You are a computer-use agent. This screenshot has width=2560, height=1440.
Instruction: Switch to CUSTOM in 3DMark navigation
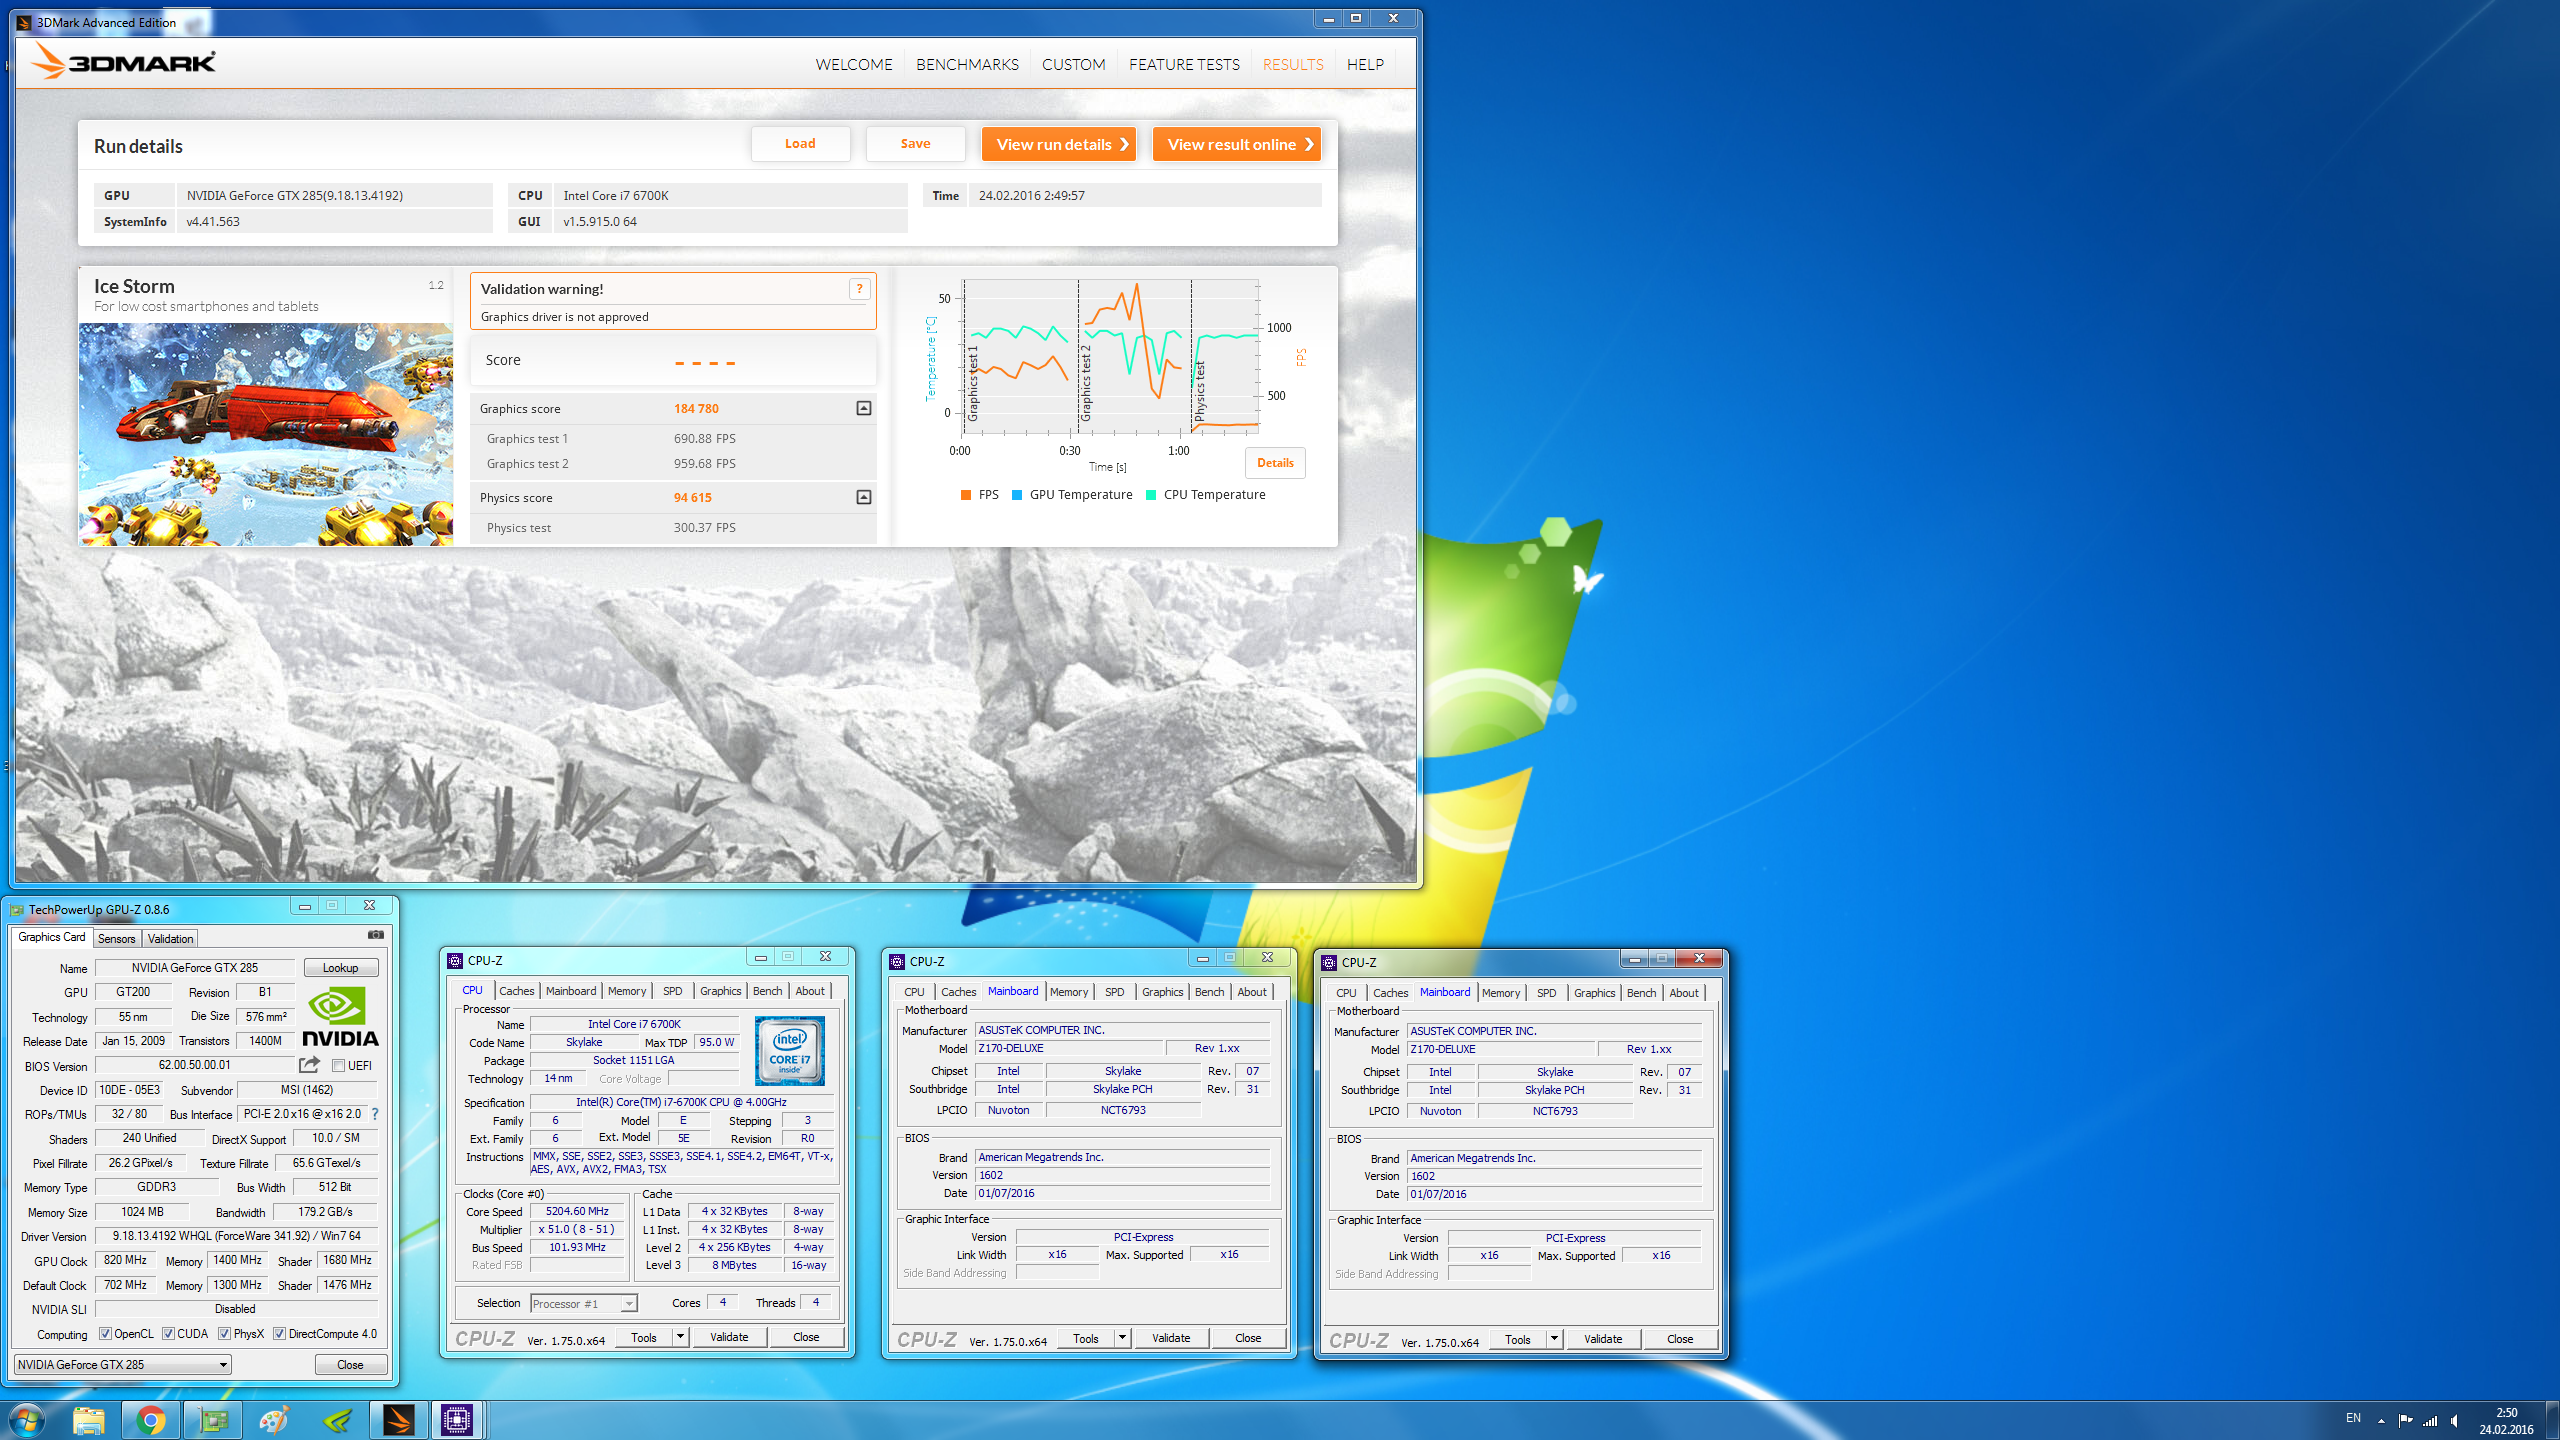pos(1073,64)
